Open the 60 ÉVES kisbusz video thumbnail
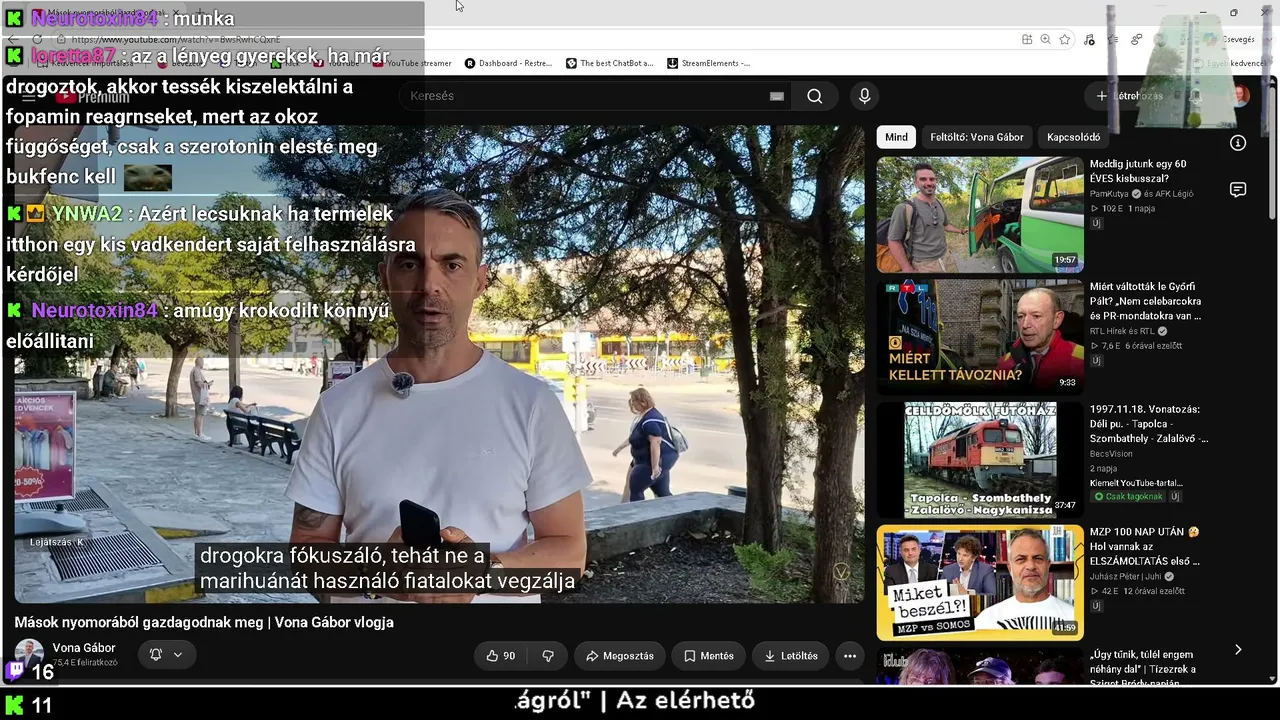 pyautogui.click(x=980, y=214)
